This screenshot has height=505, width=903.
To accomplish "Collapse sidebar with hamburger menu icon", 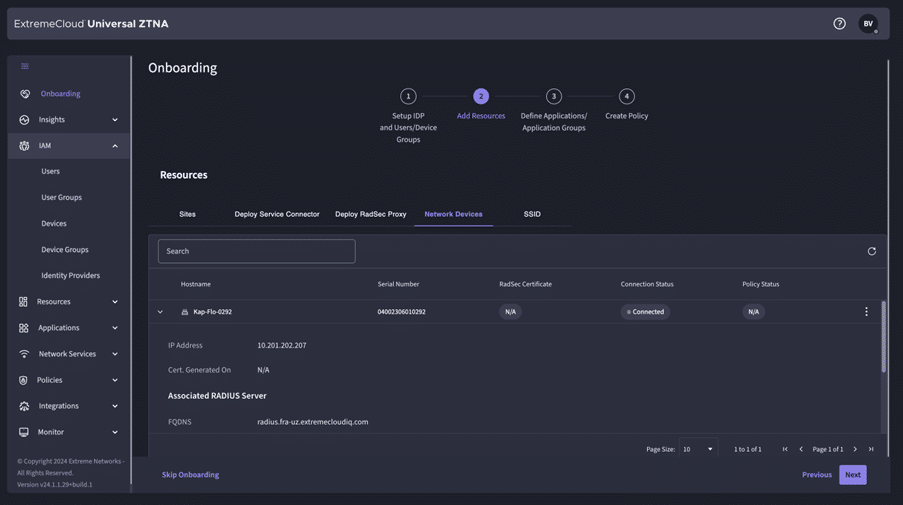I will 25,67.
